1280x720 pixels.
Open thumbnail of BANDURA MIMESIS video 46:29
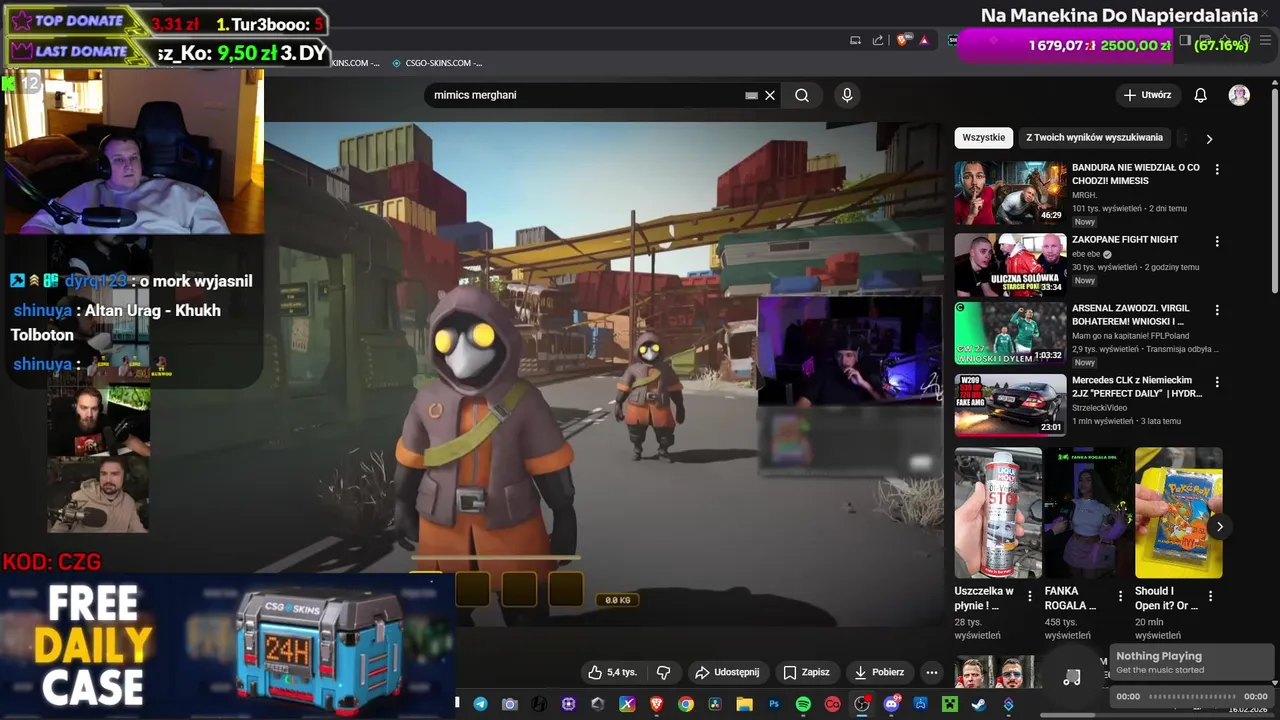coord(1010,193)
